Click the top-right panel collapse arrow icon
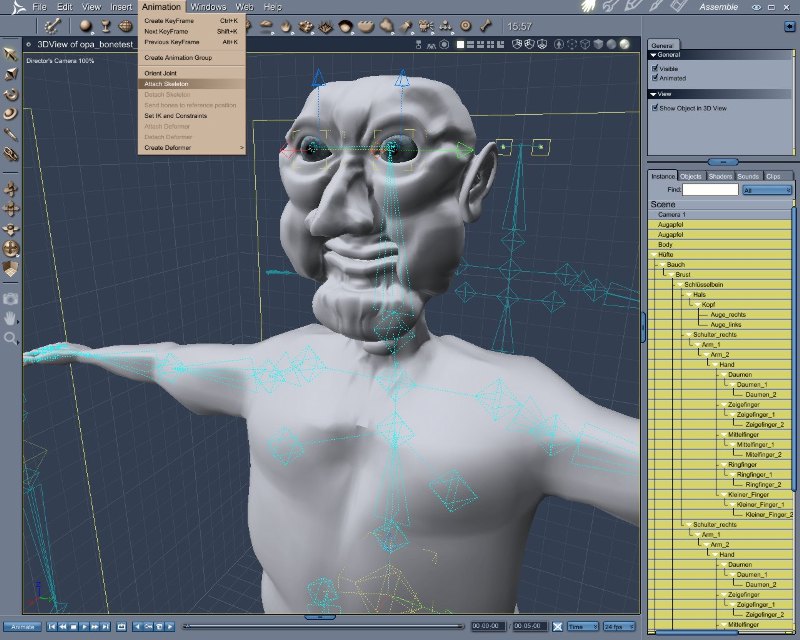The image size is (800, 640). (x=789, y=26)
